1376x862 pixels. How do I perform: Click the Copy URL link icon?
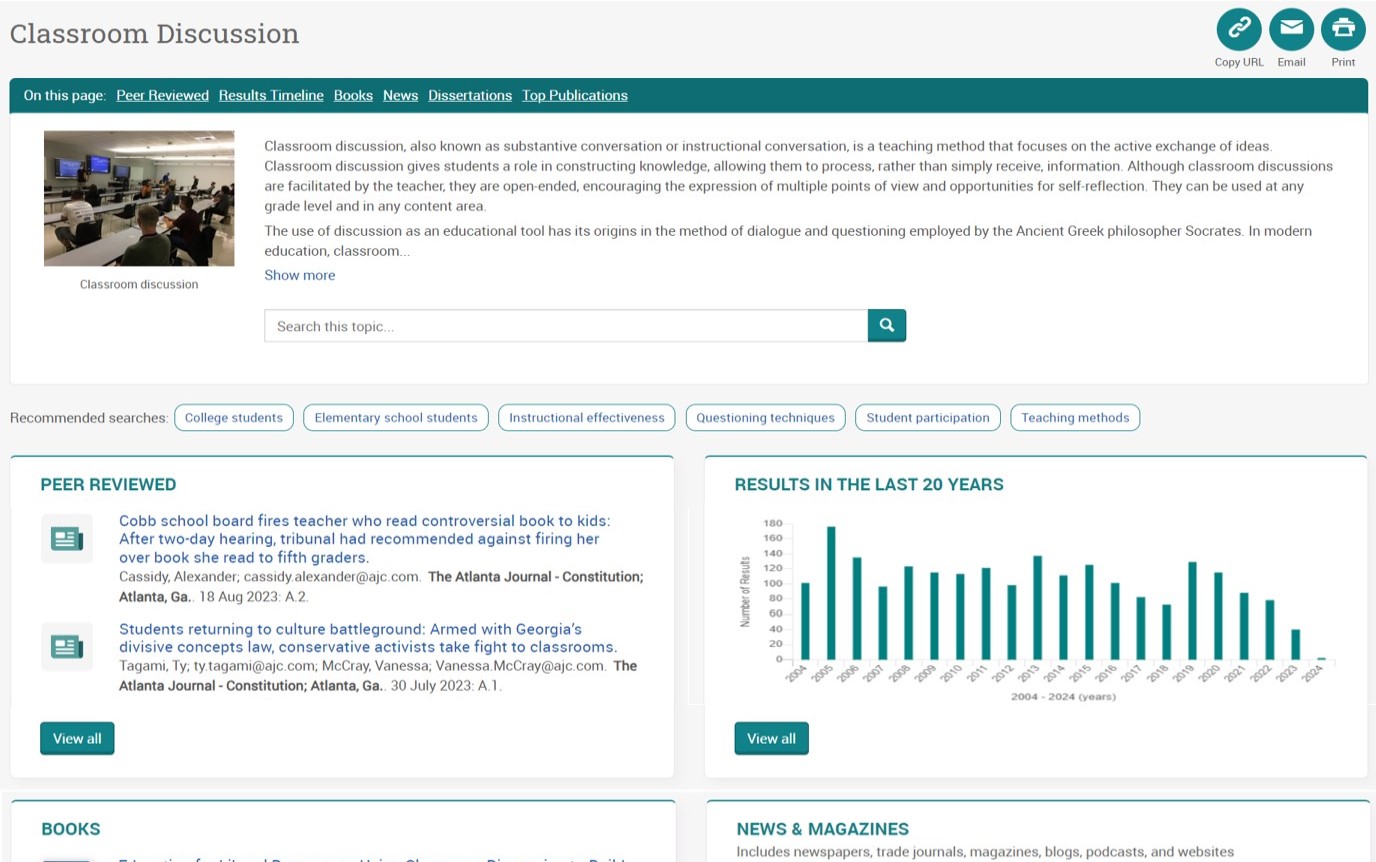1239,29
